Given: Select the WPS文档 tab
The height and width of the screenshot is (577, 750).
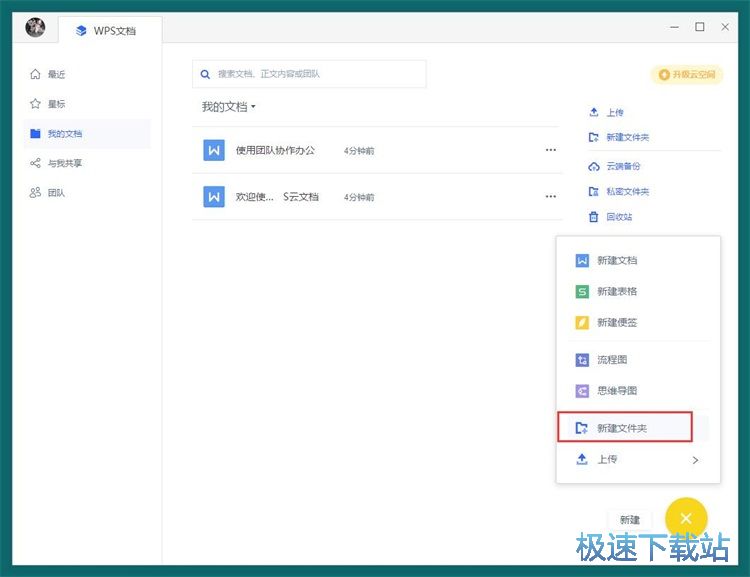Looking at the screenshot, I should pyautogui.click(x=110, y=31).
